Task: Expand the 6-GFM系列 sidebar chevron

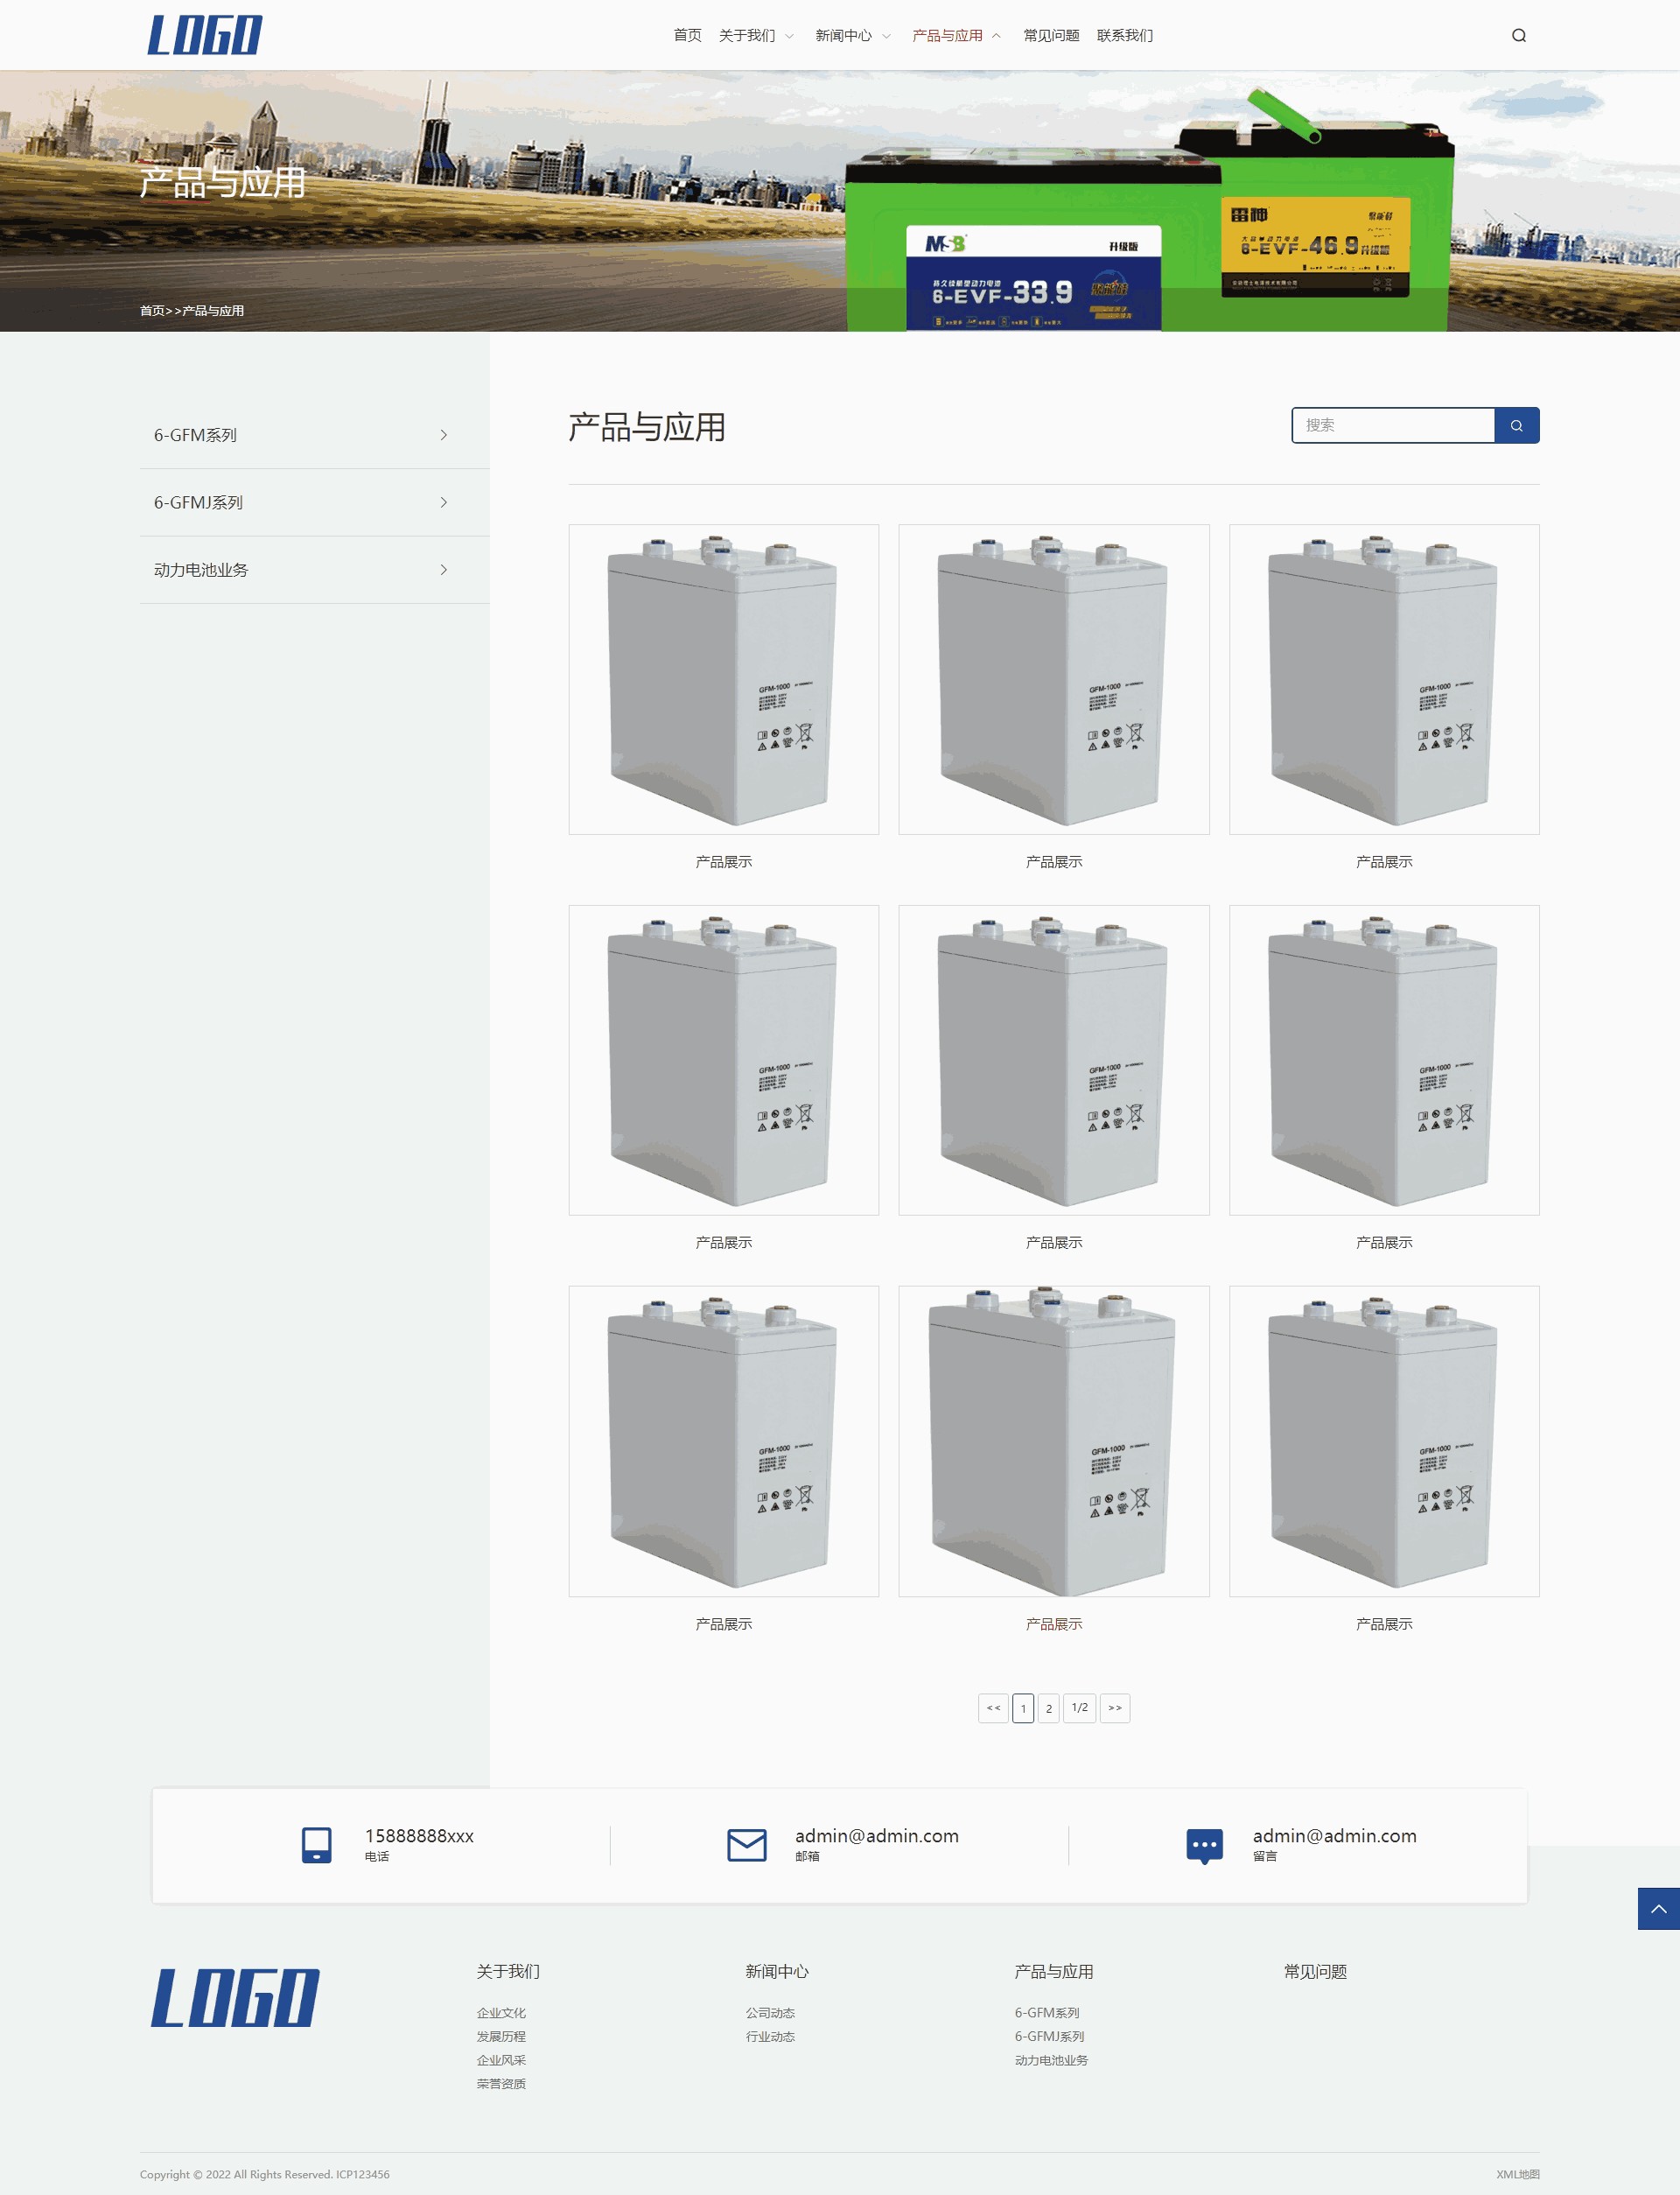Action: (x=443, y=435)
